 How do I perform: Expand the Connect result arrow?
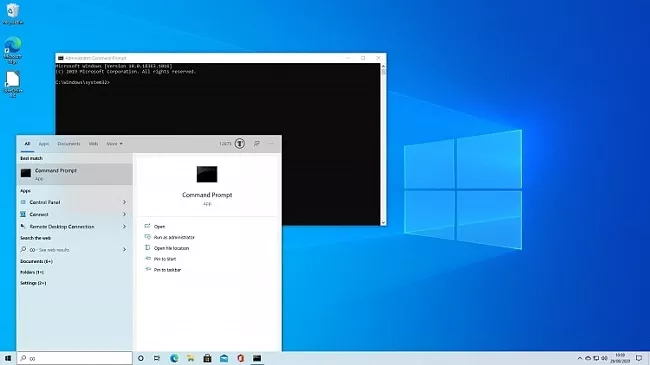pos(124,214)
